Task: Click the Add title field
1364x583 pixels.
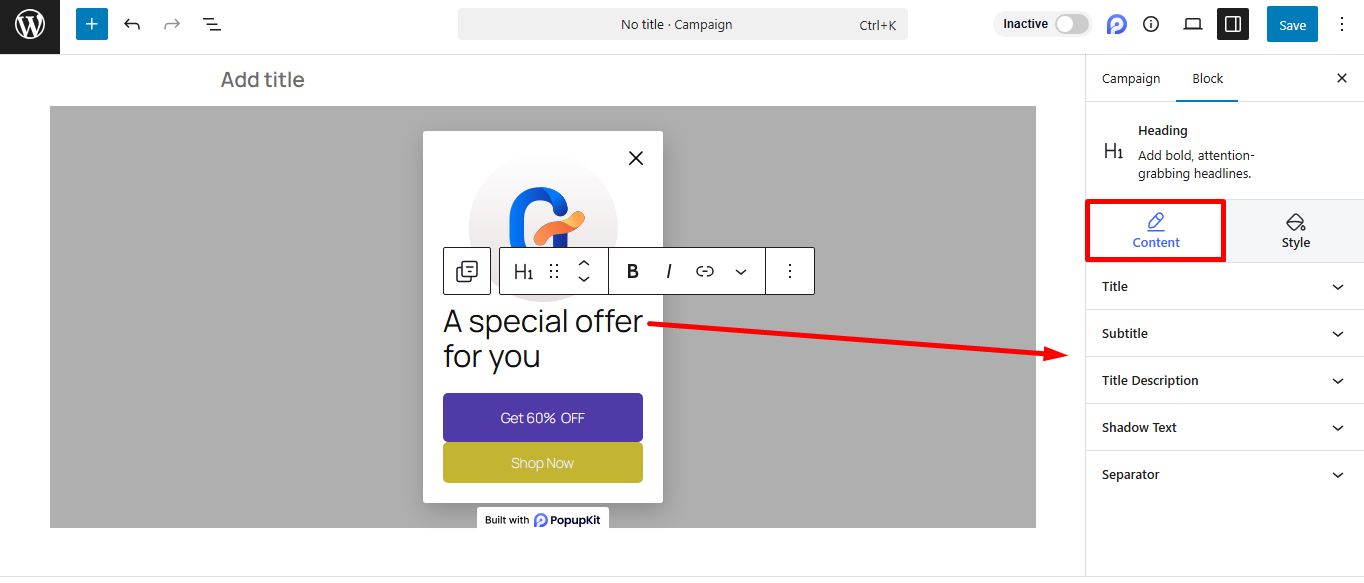Action: pyautogui.click(x=263, y=80)
